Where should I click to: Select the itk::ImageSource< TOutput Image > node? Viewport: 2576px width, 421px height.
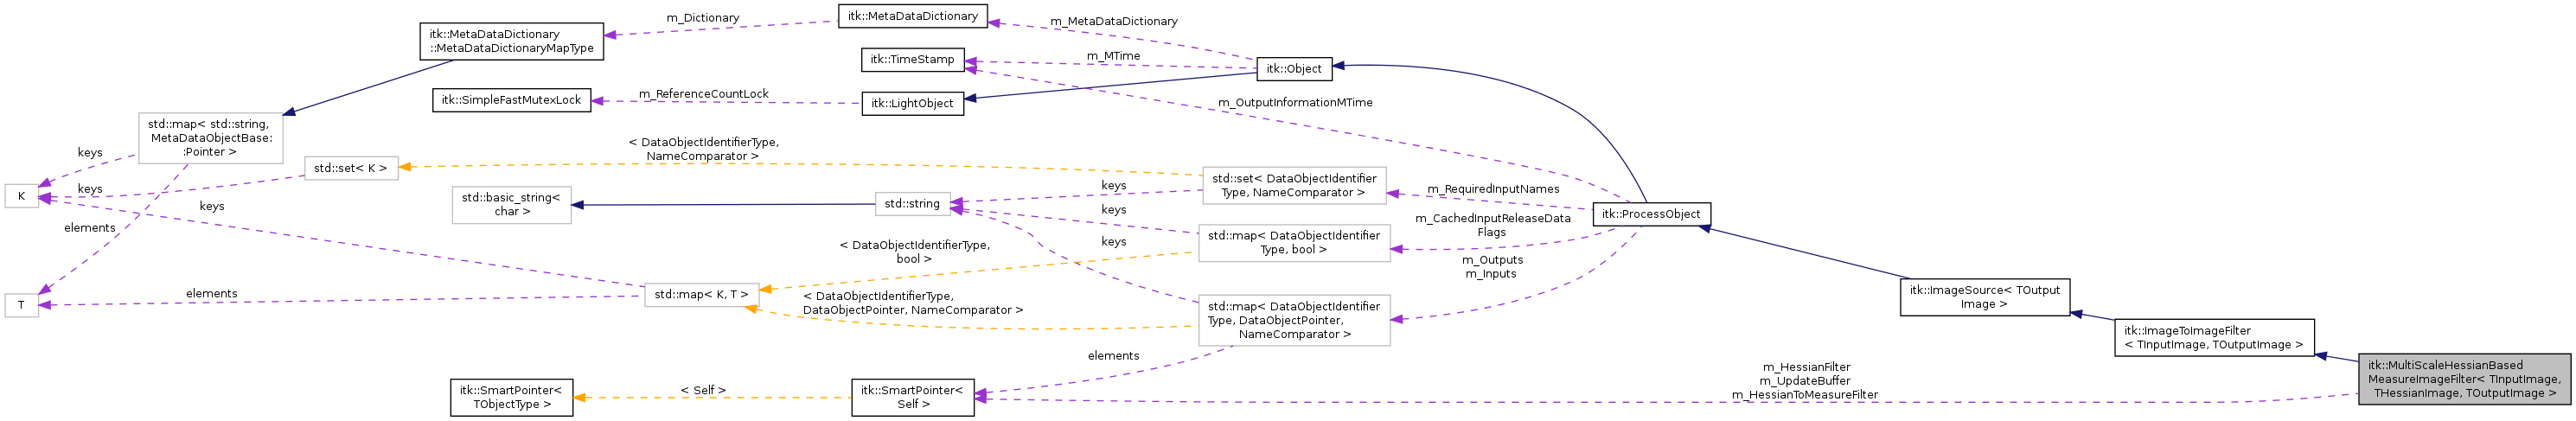pos(1984,298)
